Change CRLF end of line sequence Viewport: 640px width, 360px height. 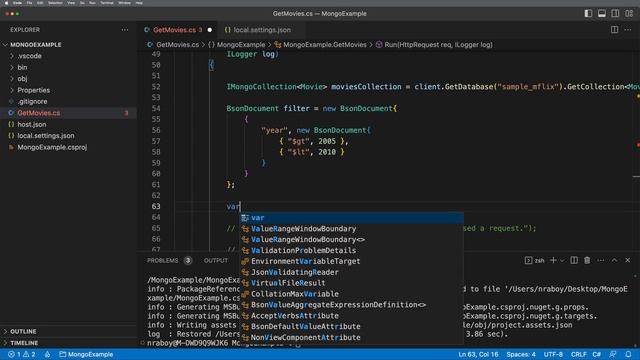tap(578, 354)
